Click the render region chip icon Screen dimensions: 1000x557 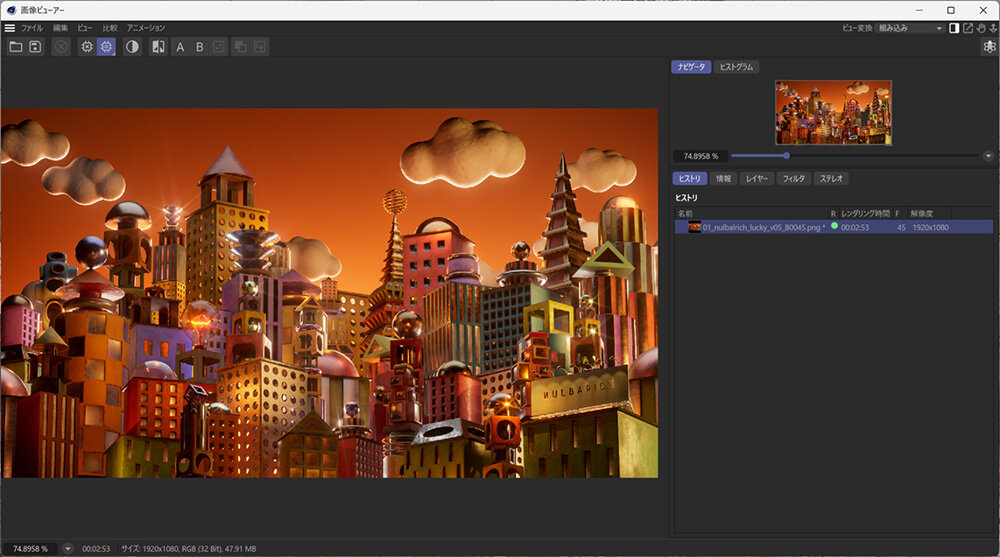(x=87, y=47)
